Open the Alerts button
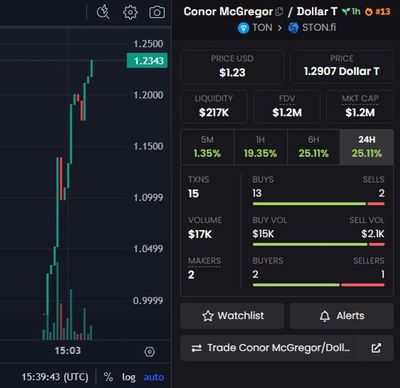This screenshot has width=400, height=388. 342,316
